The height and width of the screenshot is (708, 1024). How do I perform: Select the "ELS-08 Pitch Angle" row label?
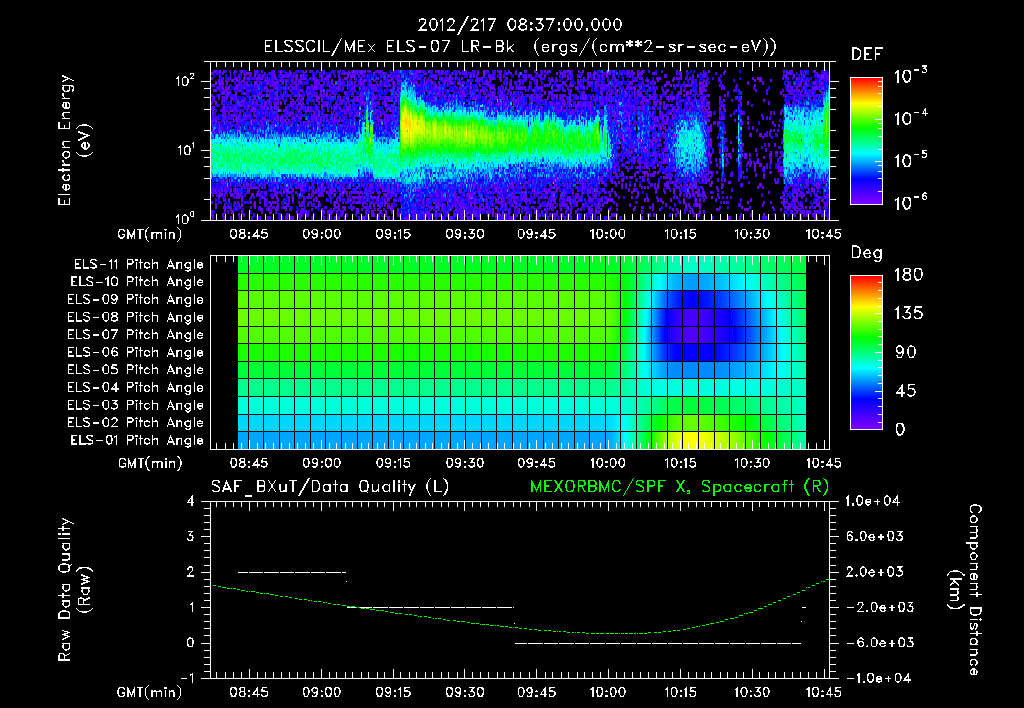click(x=136, y=317)
